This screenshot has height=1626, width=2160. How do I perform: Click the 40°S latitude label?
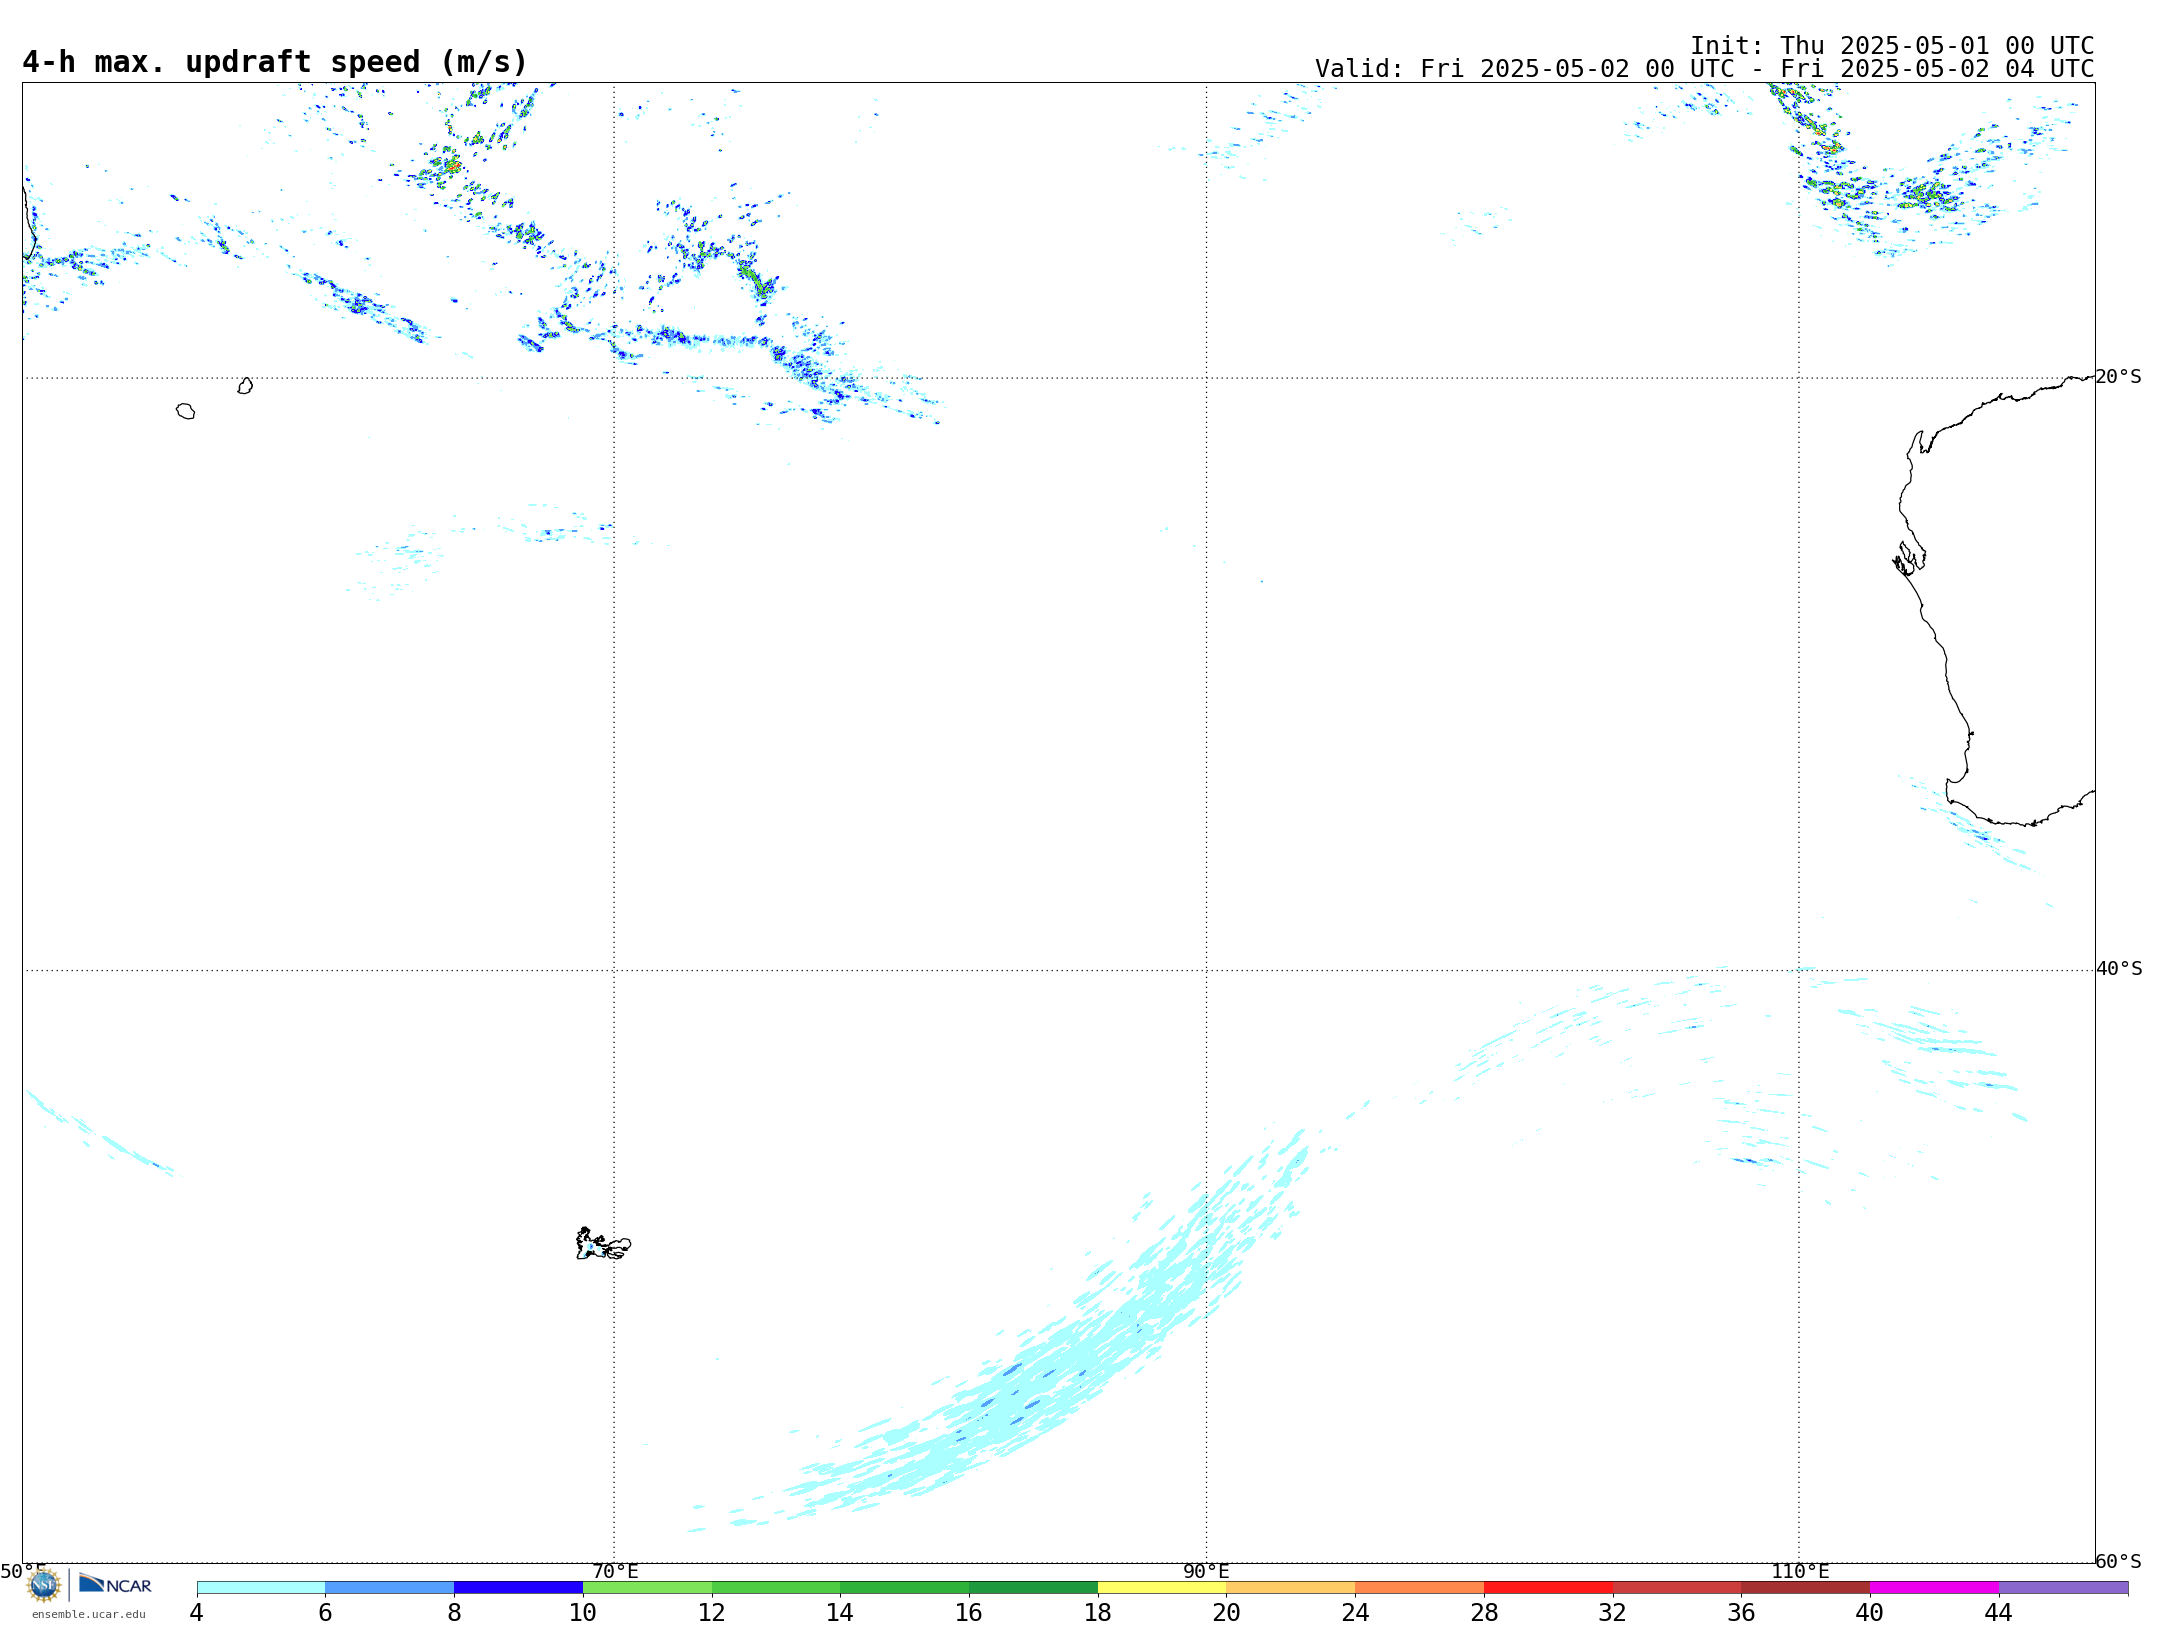click(x=2119, y=969)
